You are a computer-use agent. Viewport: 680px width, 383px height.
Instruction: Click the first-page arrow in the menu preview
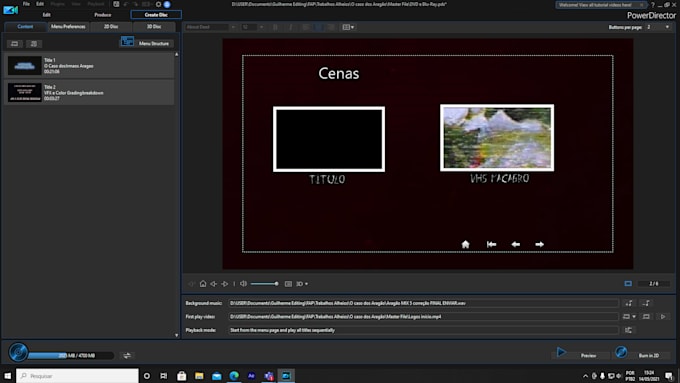pyautogui.click(x=491, y=244)
